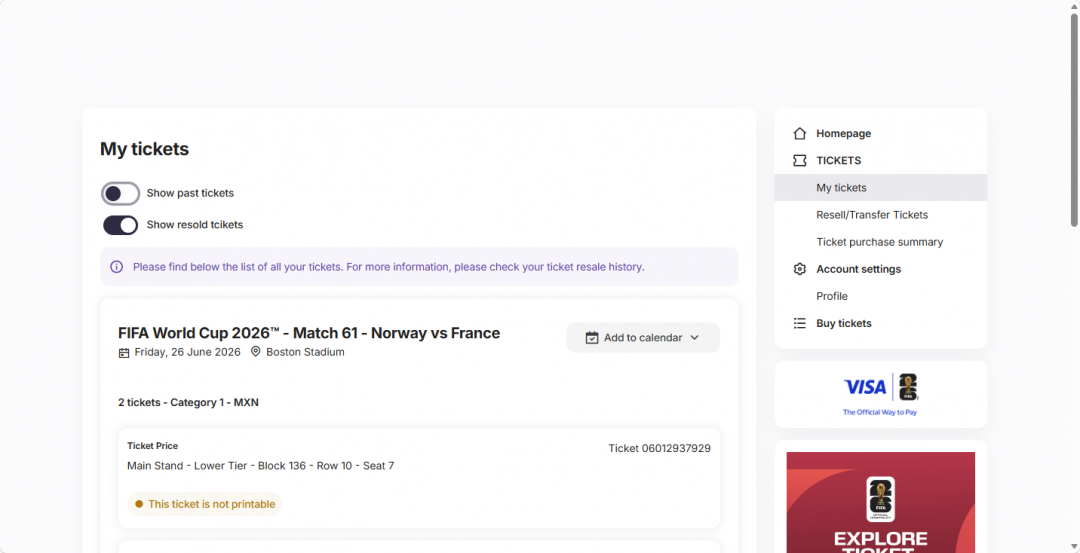
Task: Open the Explore Ticket promotional banner
Action: pyautogui.click(x=880, y=502)
